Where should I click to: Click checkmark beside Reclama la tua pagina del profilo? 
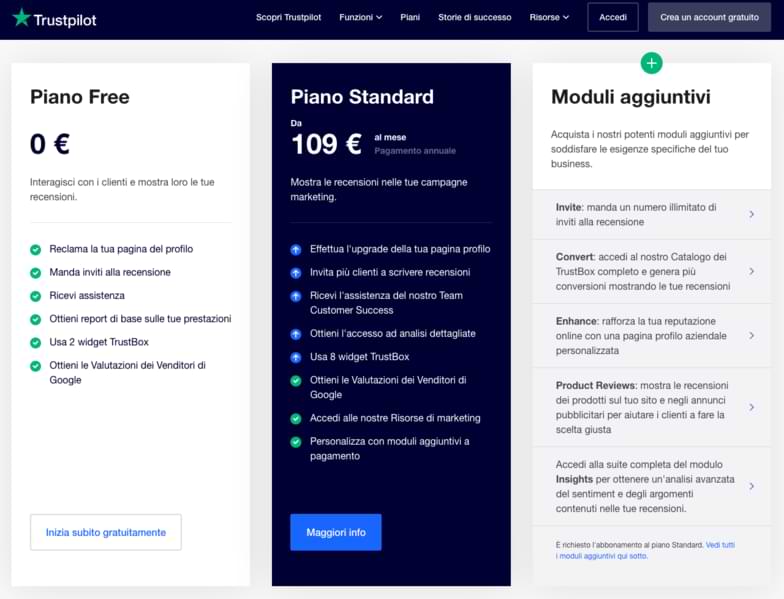(x=36, y=249)
